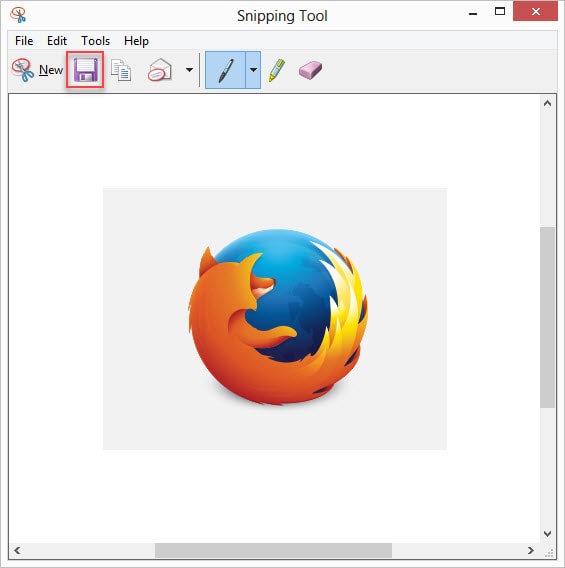
Task: Click the New snip scissors icon
Action: [23, 70]
